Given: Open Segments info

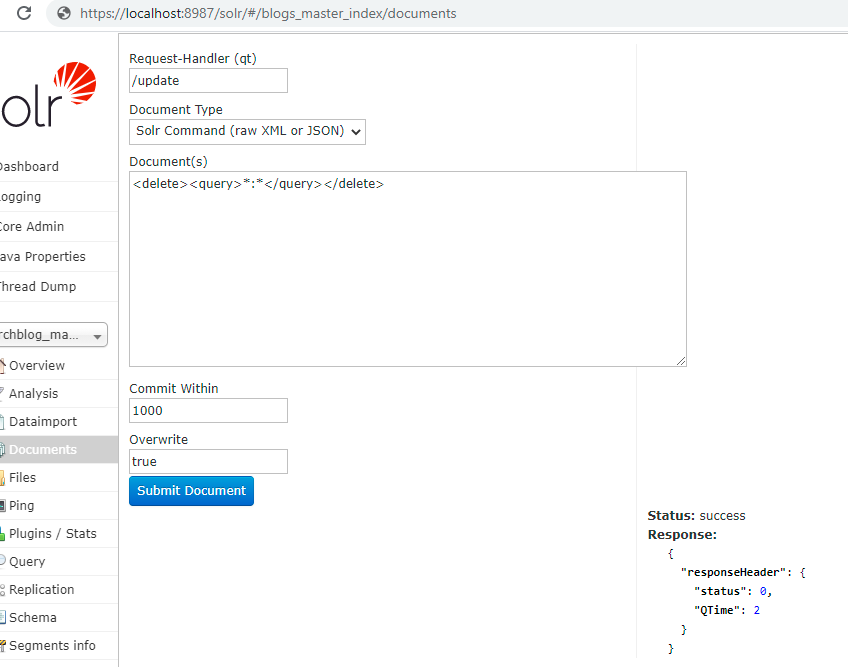Looking at the screenshot, I should pyautogui.click(x=52, y=645).
